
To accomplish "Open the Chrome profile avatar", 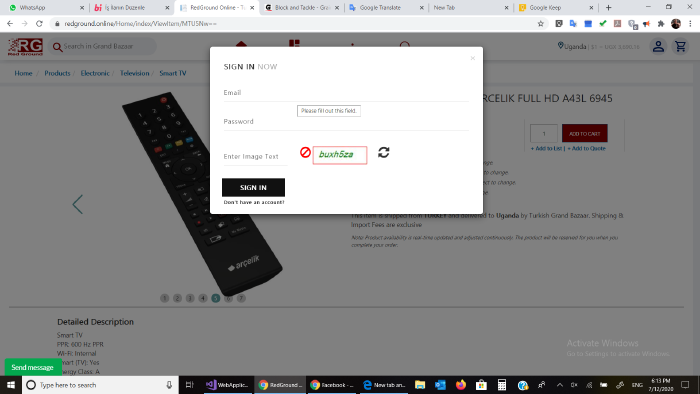I will point(675,24).
